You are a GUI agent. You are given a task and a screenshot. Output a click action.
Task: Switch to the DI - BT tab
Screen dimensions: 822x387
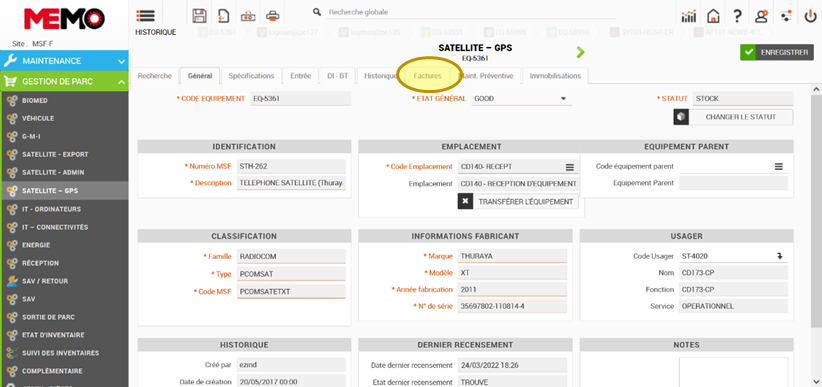tap(338, 76)
